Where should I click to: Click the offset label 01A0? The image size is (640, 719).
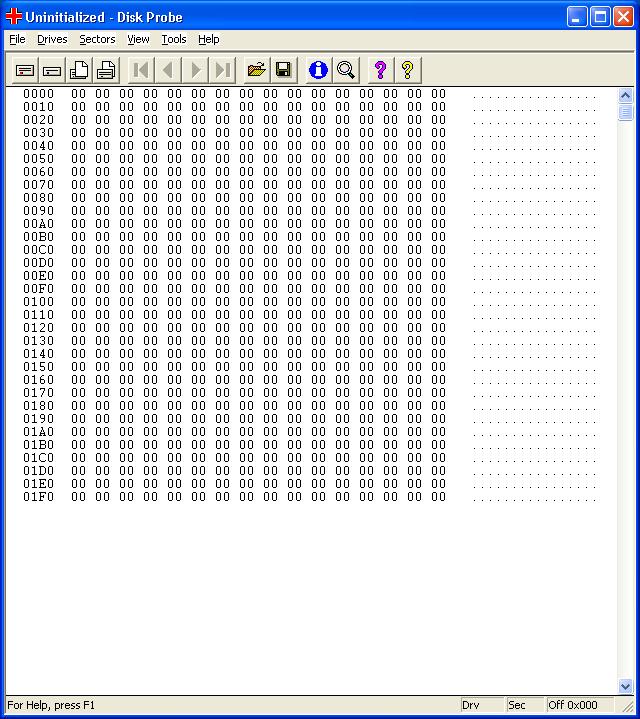tap(39, 432)
